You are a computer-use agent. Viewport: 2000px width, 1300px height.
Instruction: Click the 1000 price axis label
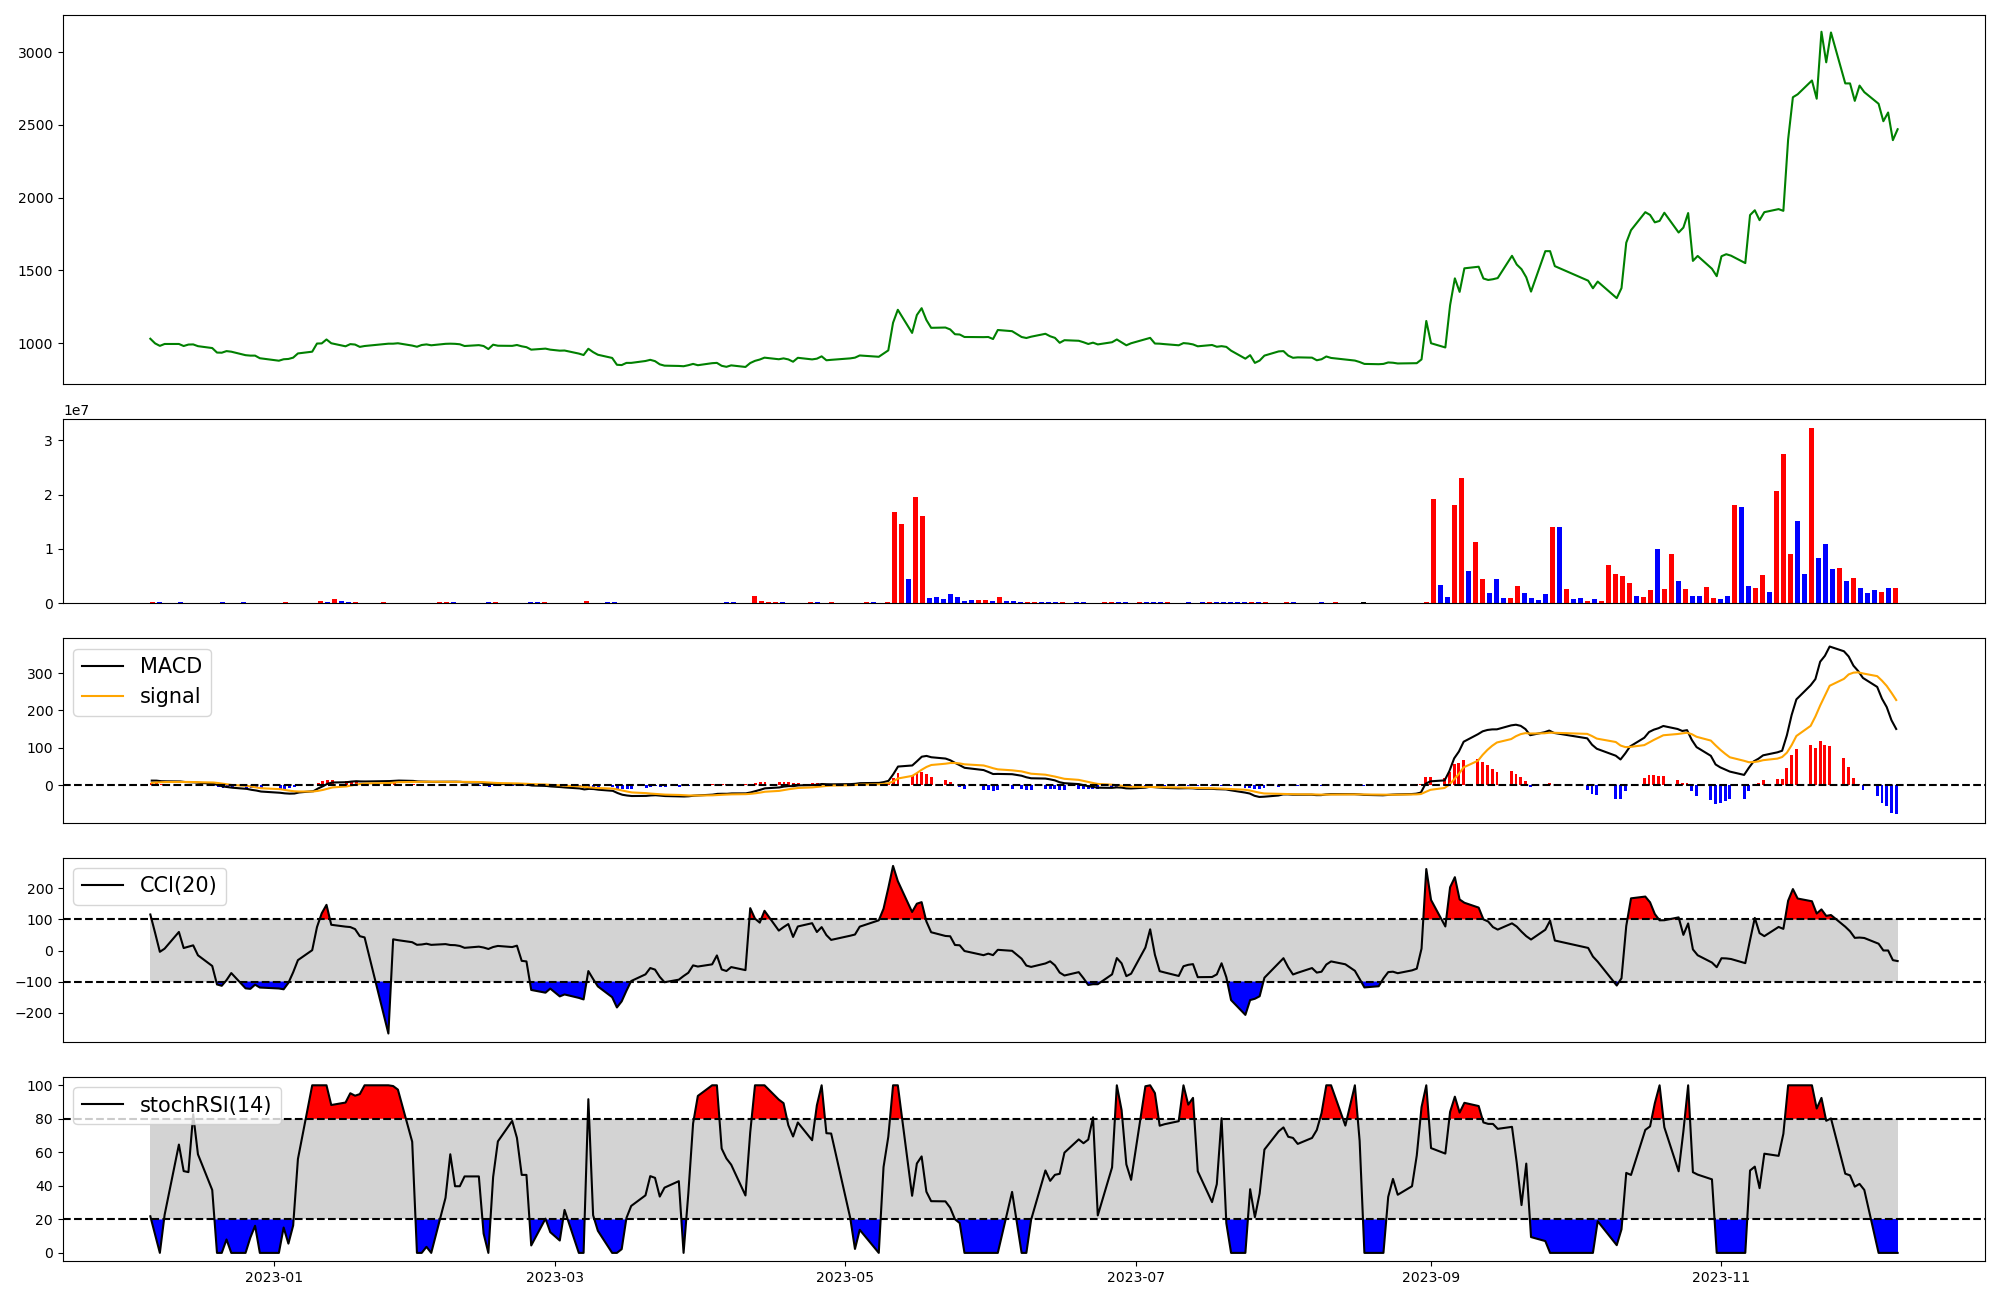pos(36,344)
